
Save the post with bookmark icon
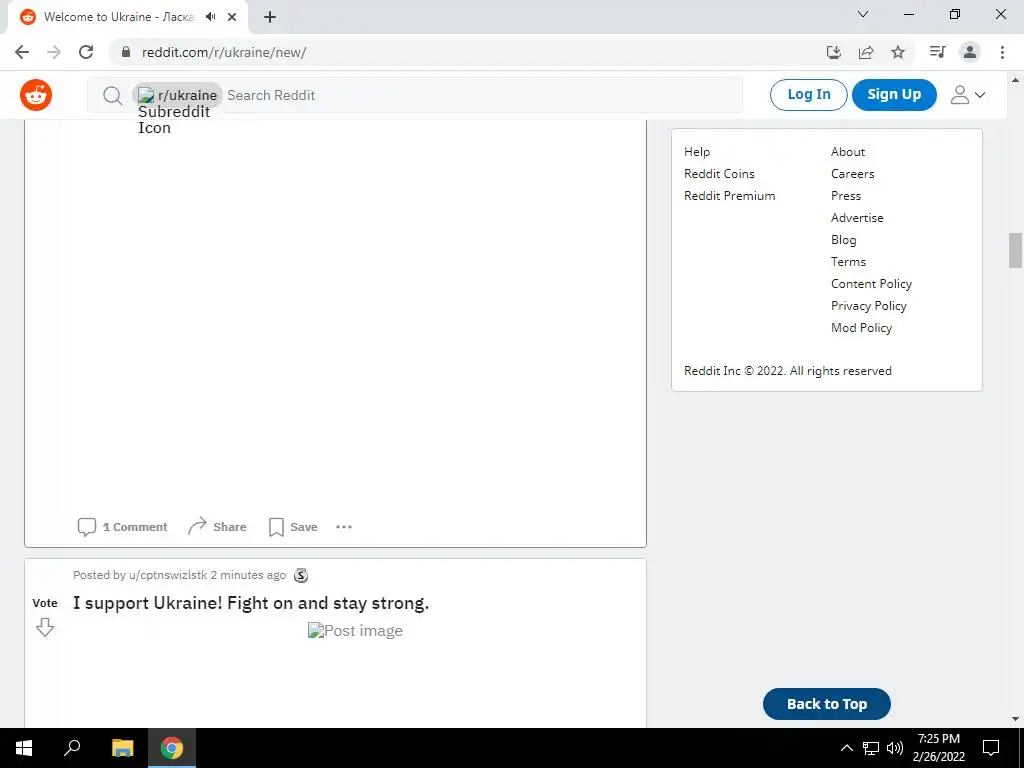tap(293, 527)
